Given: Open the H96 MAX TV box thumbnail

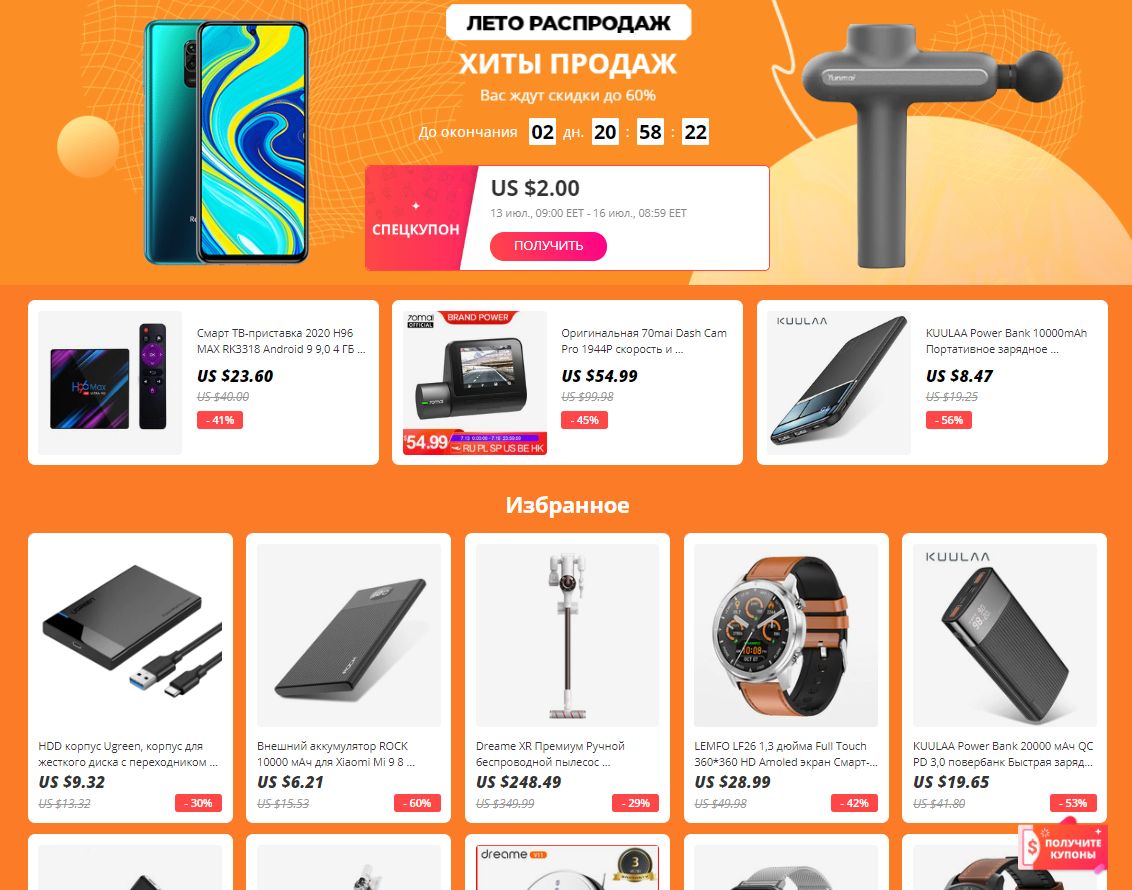Looking at the screenshot, I should tap(110, 383).
